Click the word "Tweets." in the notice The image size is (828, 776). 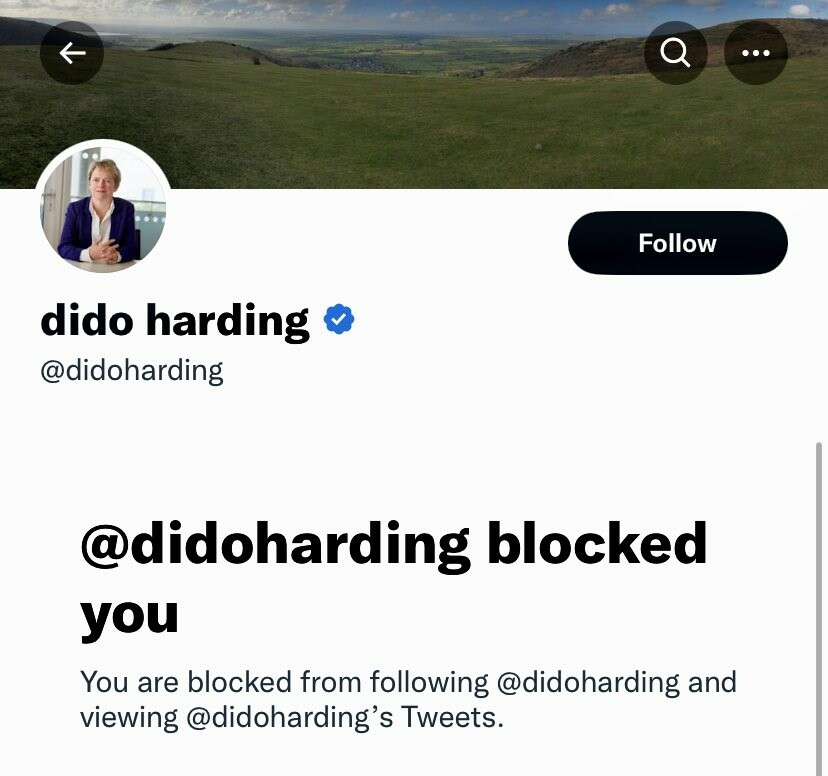pyautogui.click(x=453, y=717)
